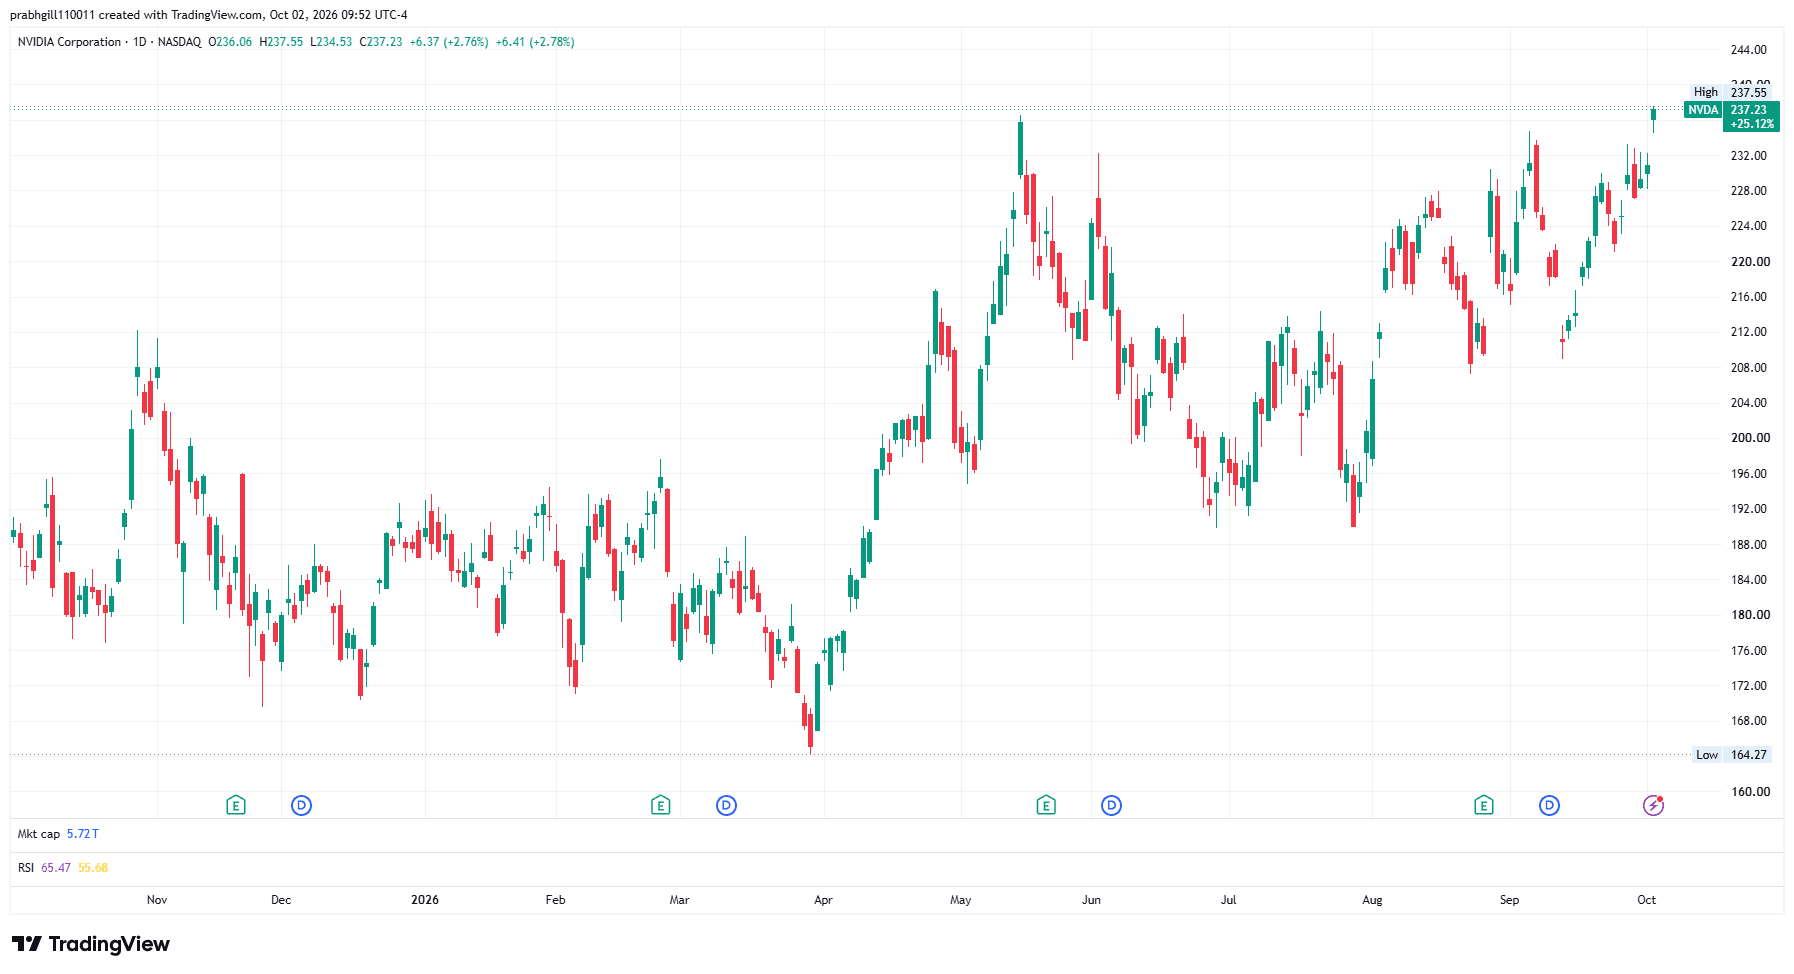The image size is (1794, 974).
Task: Select the 1D interval label
Action: point(140,42)
